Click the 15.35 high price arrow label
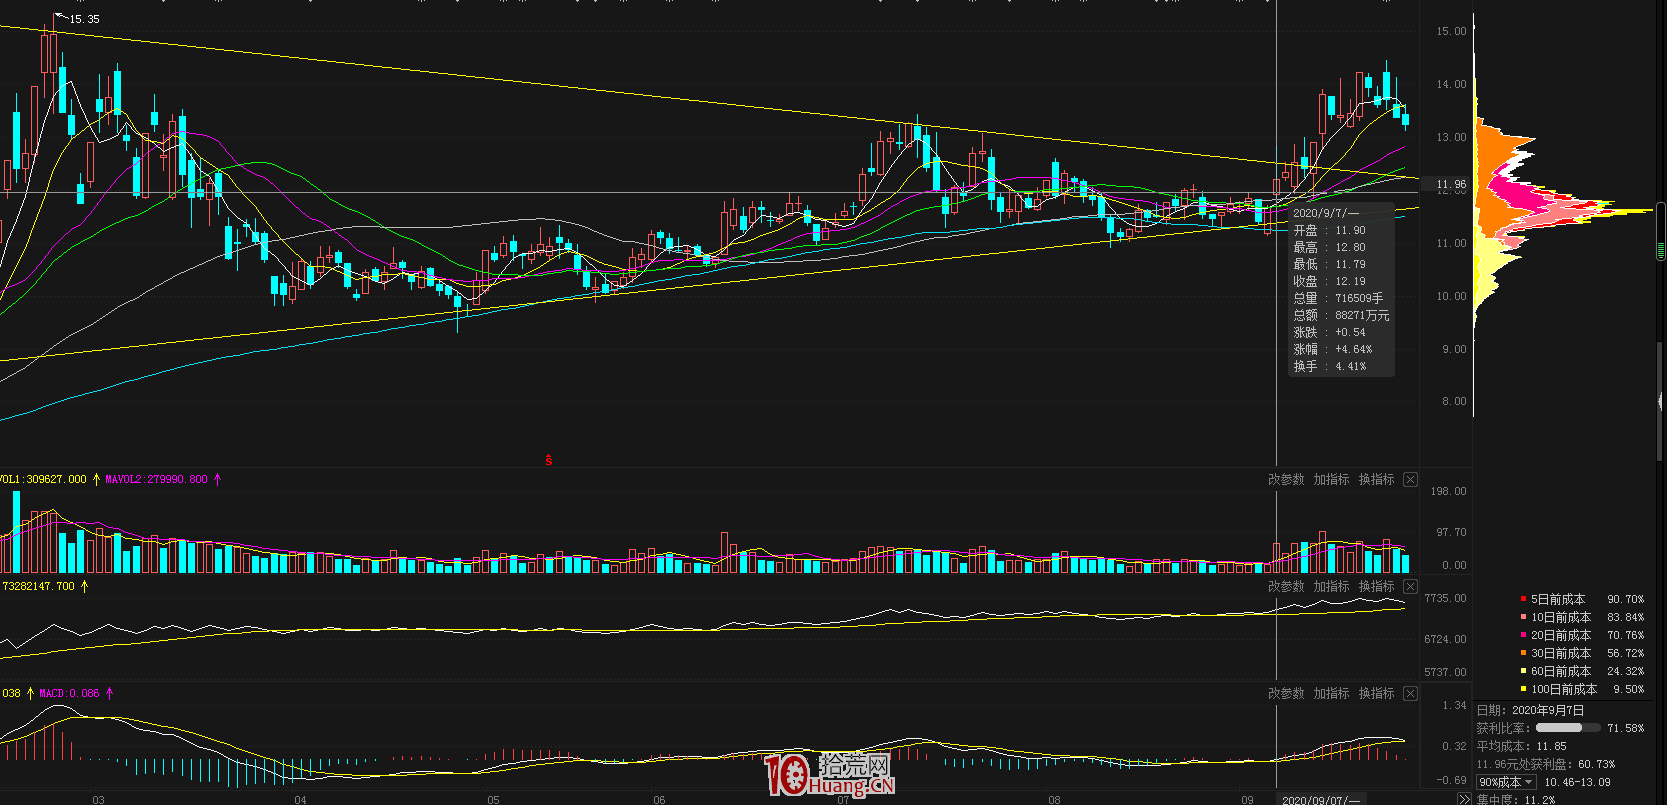The height and width of the screenshot is (805, 1667). [x=77, y=18]
